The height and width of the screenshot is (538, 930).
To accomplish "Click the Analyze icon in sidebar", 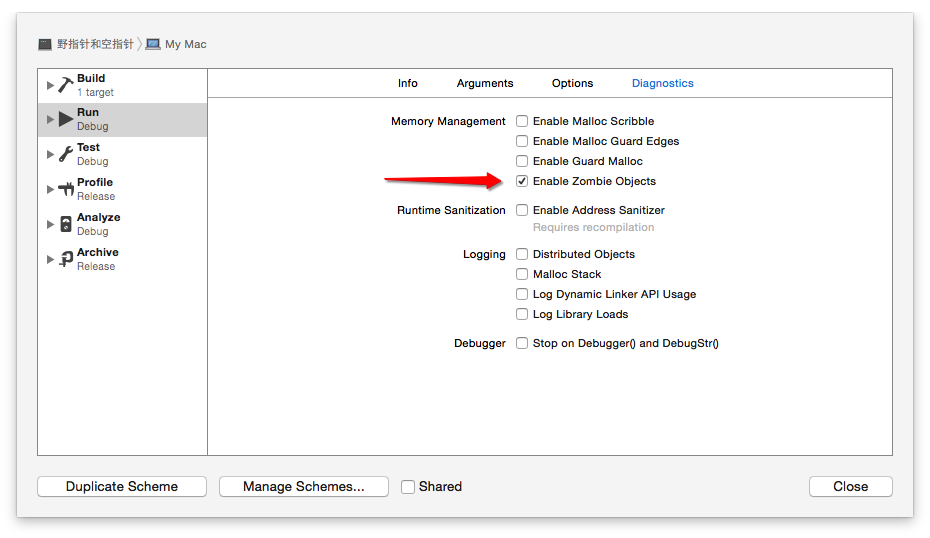I will point(66,224).
